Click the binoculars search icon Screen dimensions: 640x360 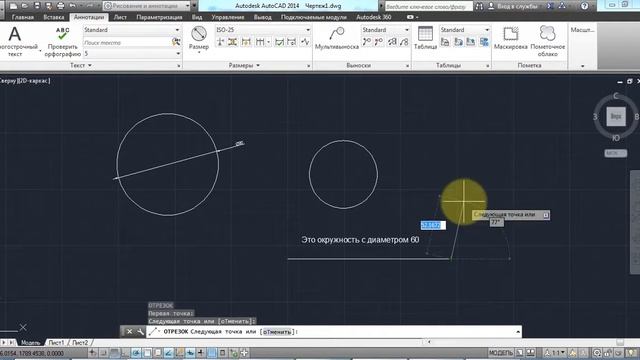[x=479, y=6]
